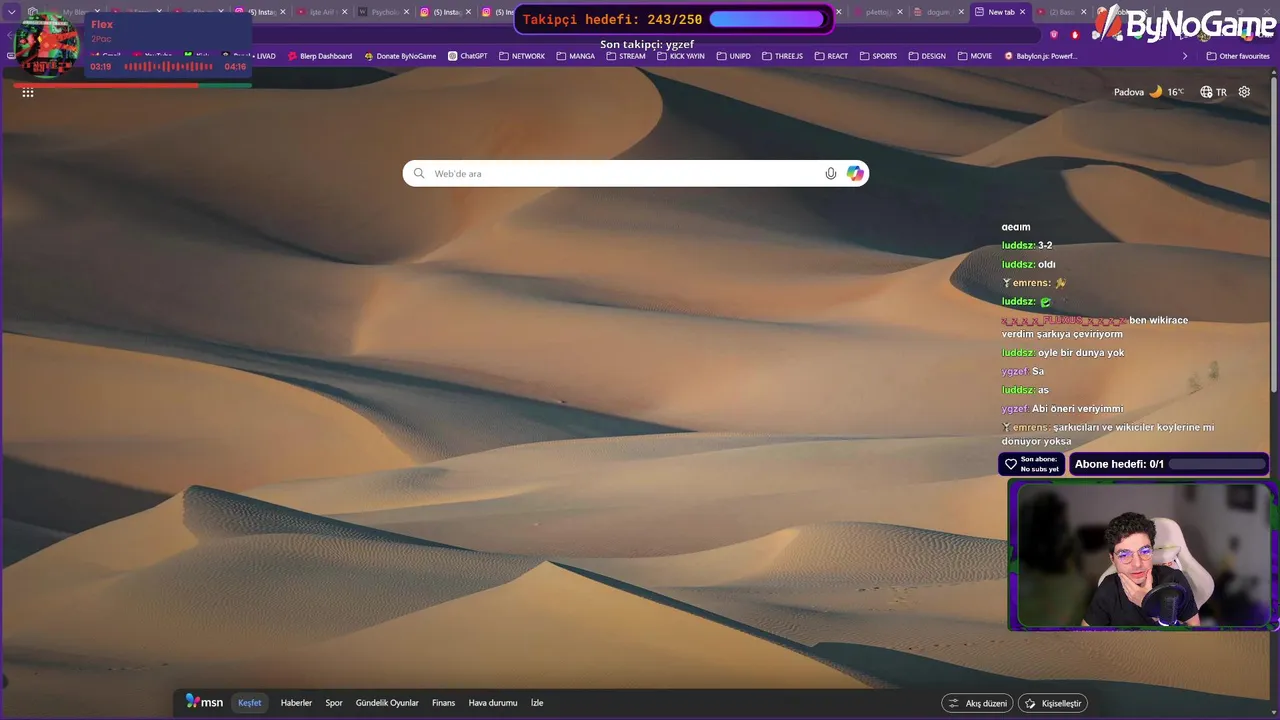This screenshot has height=720, width=1280.
Task: Click the moon weather icon next to Padova
Action: click(1156, 91)
